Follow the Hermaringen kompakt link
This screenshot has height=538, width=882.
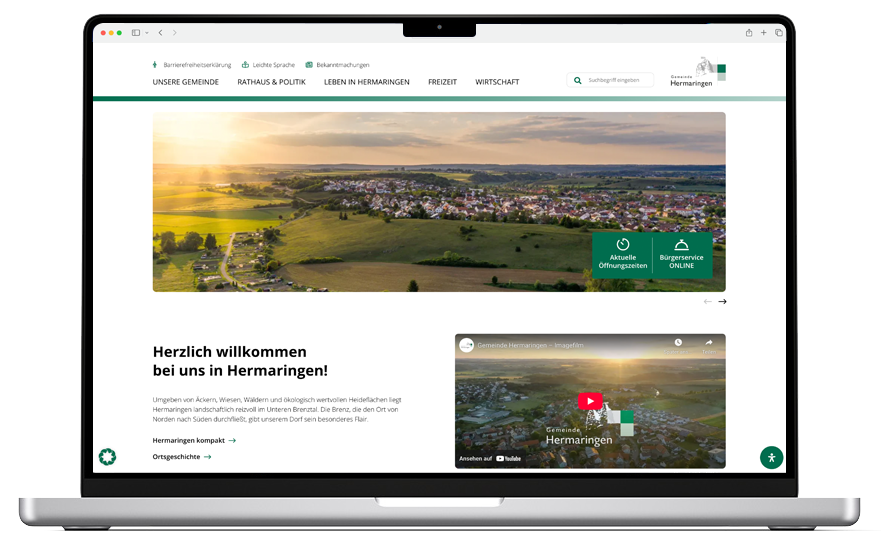[x=194, y=441]
